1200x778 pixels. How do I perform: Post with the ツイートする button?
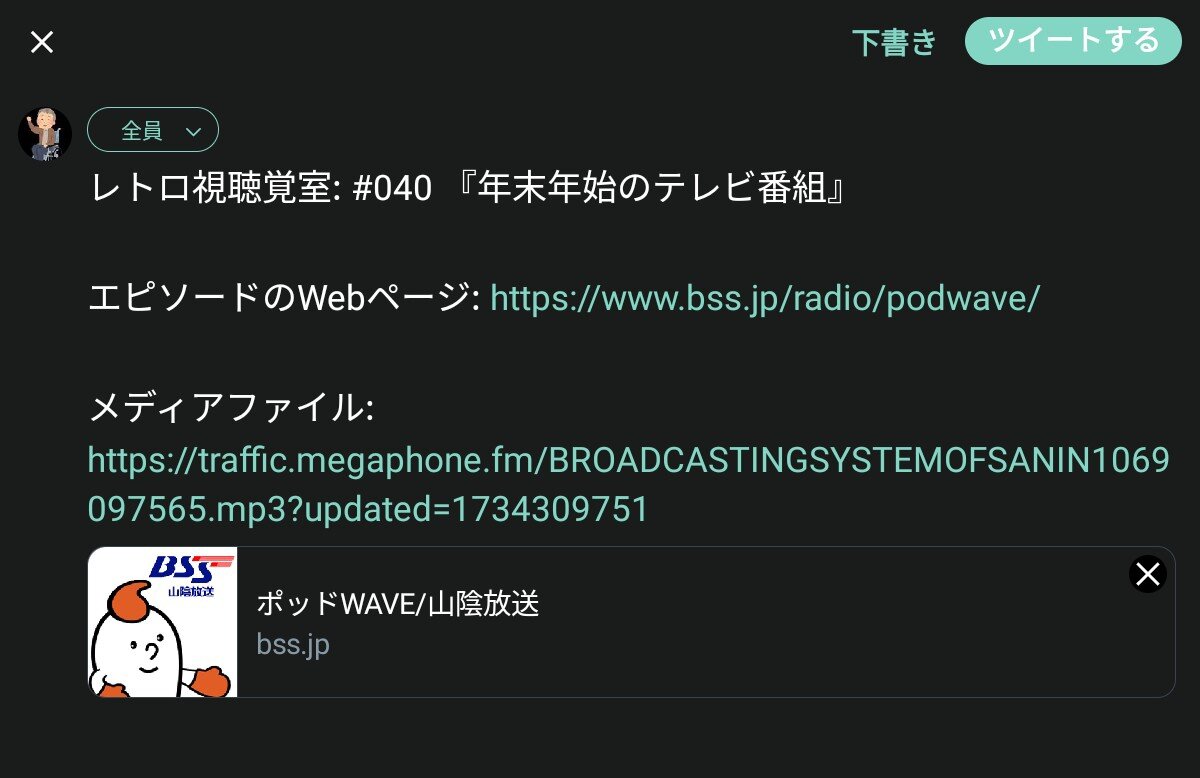click(1073, 41)
